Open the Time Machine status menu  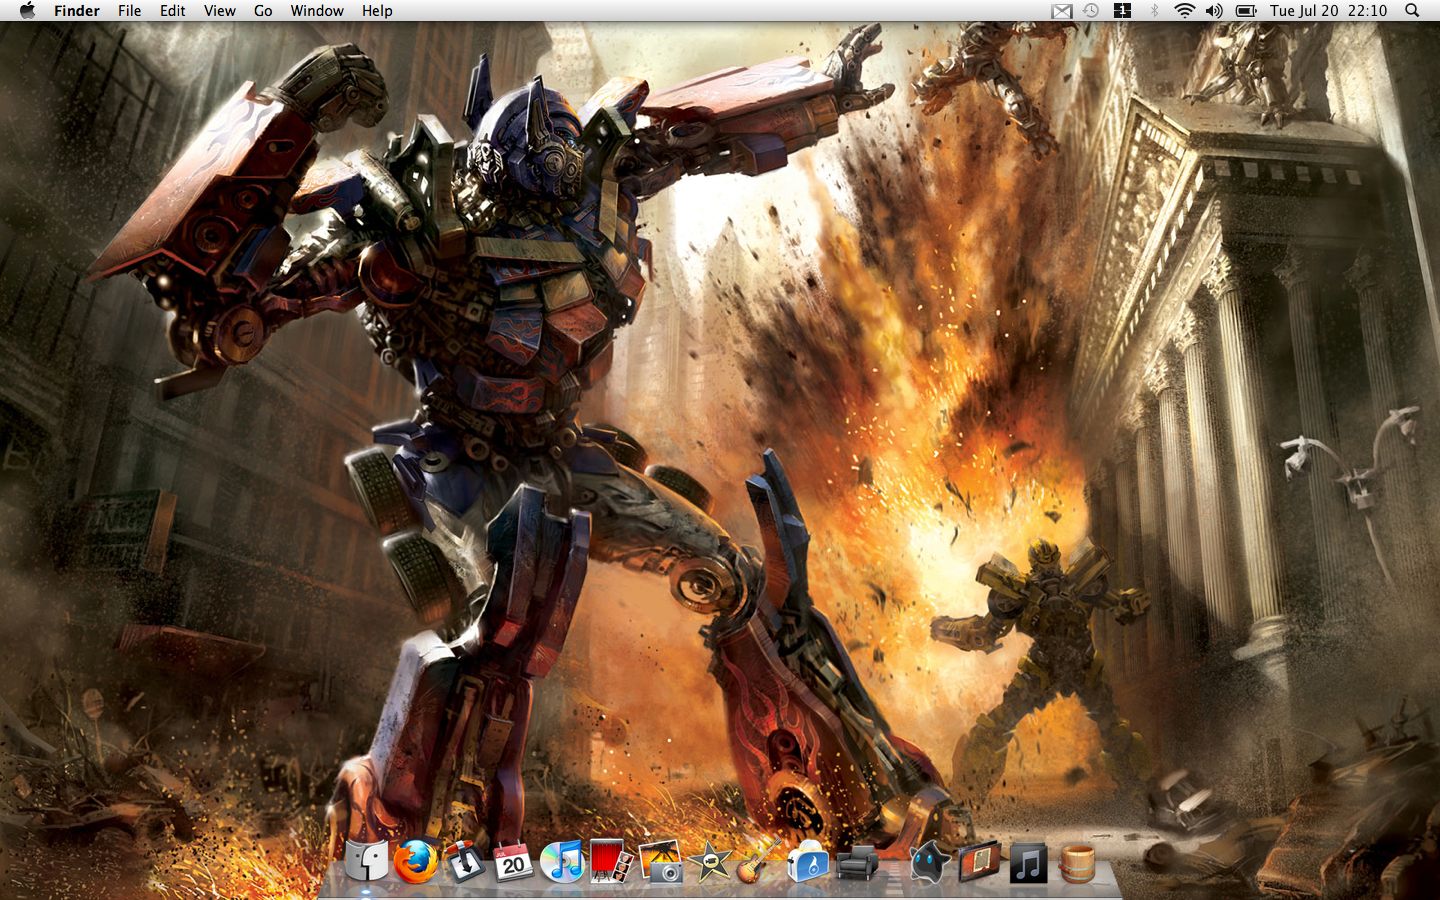click(x=1091, y=11)
